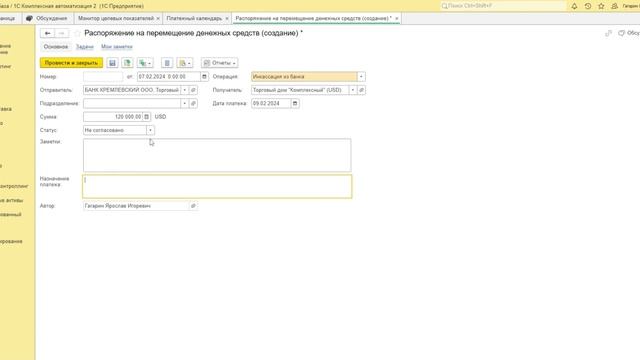Viewport: 640px width, 360px height.
Task: Close the Платежный календарь tab
Action: click(227, 18)
